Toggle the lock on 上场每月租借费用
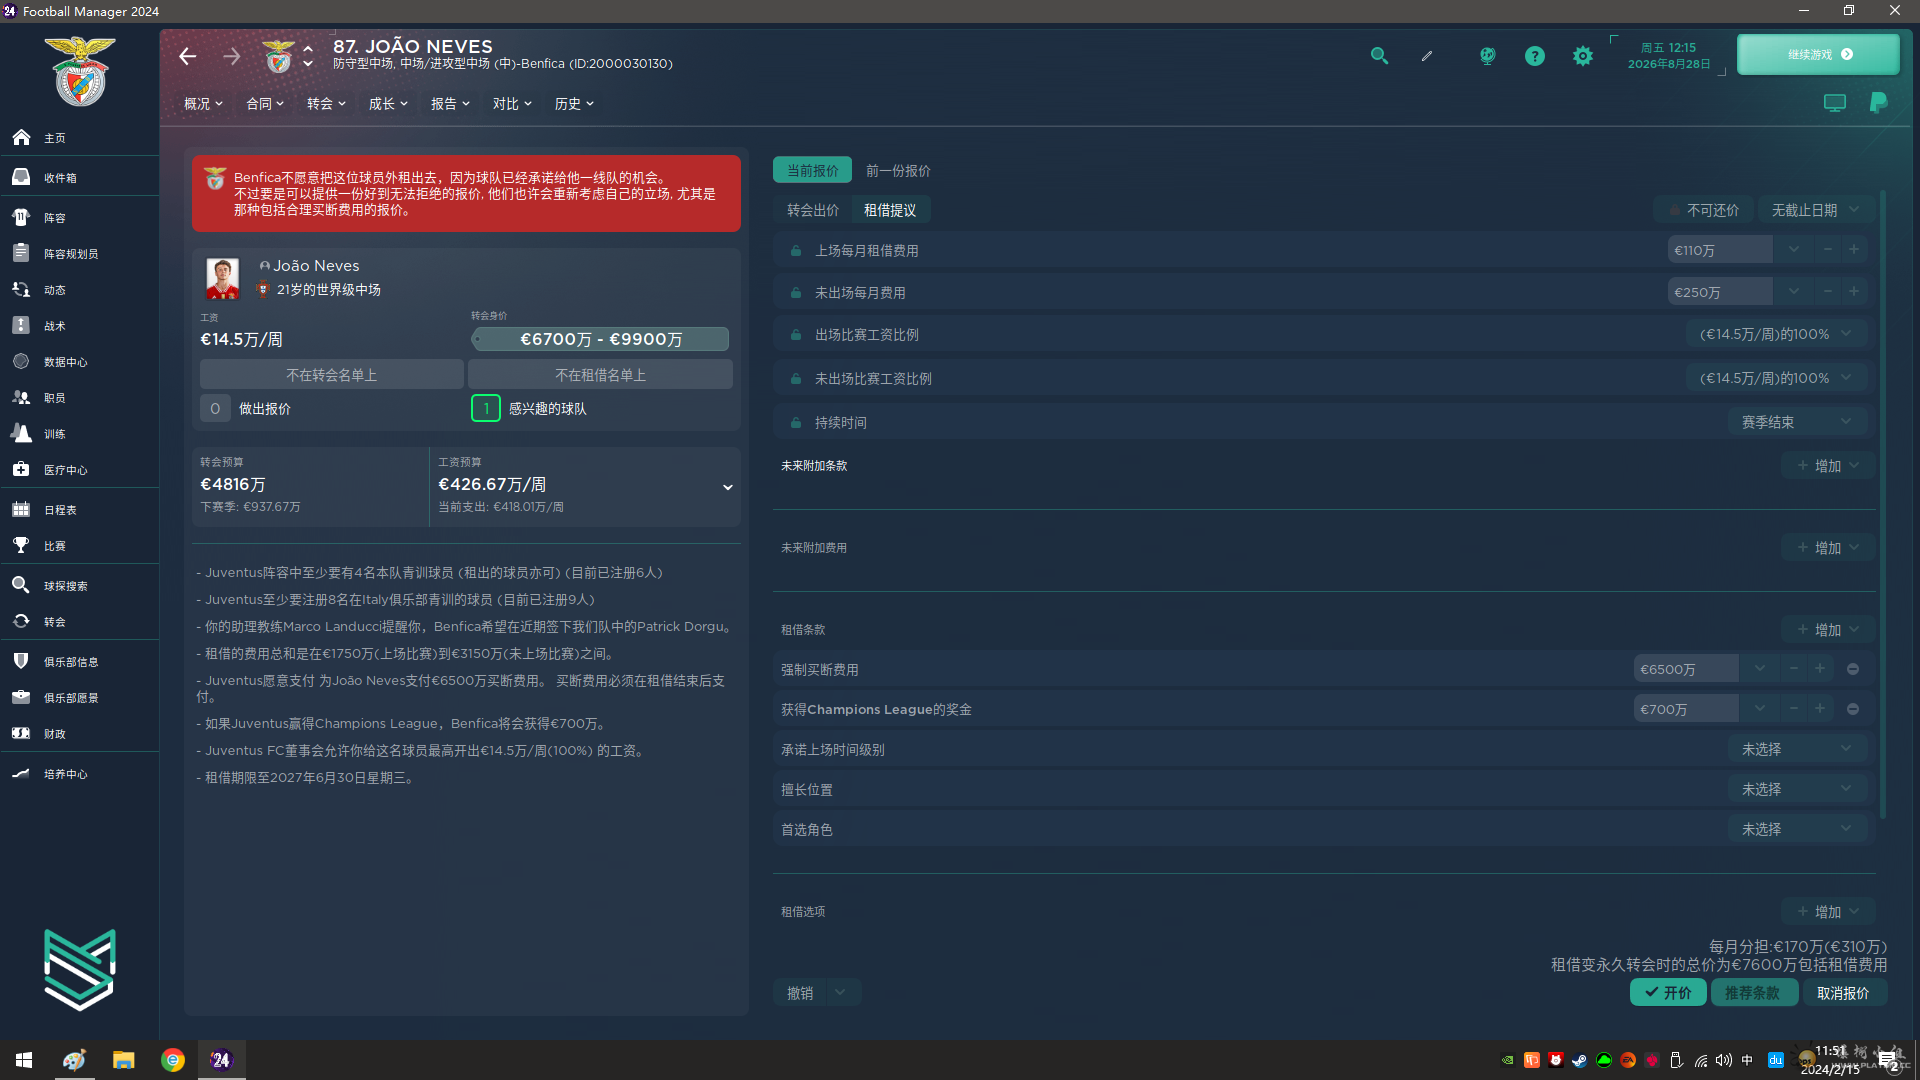The image size is (1920, 1080). 796,251
